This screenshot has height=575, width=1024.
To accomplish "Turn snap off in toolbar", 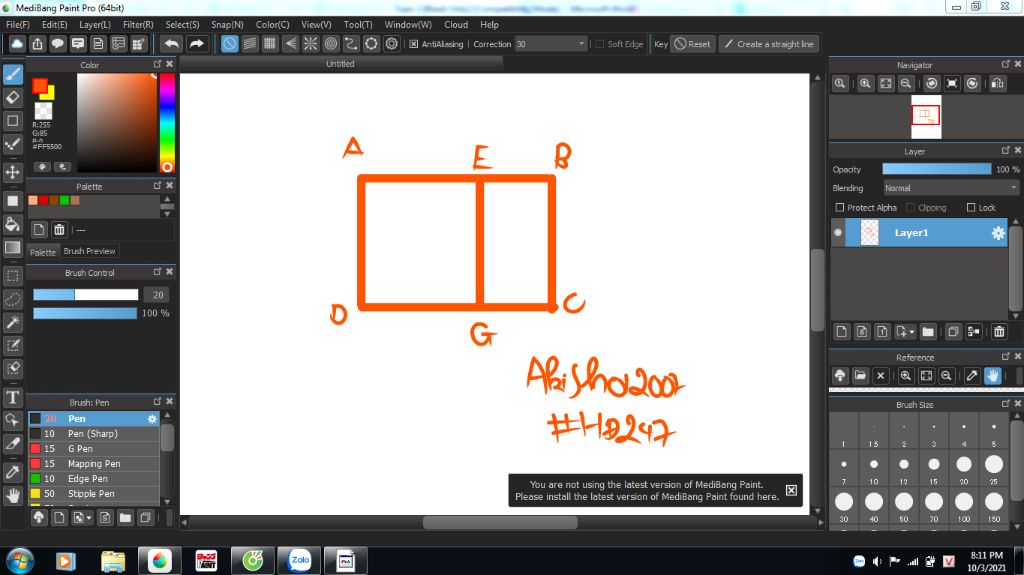I will (x=229, y=44).
